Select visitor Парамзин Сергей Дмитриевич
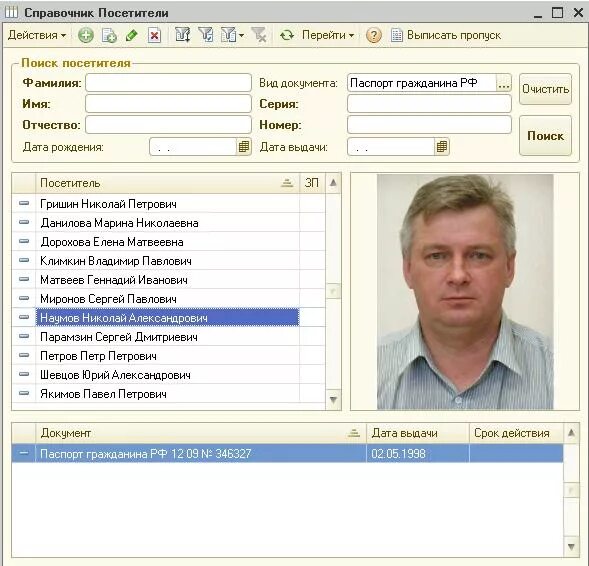Screen dimensions: 589x566 click(168, 337)
